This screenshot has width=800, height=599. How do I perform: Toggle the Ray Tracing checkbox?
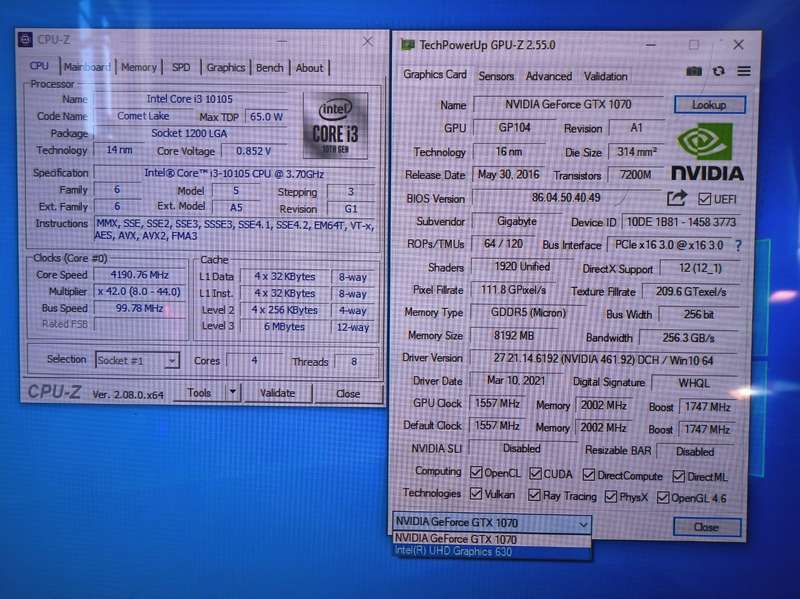534,495
